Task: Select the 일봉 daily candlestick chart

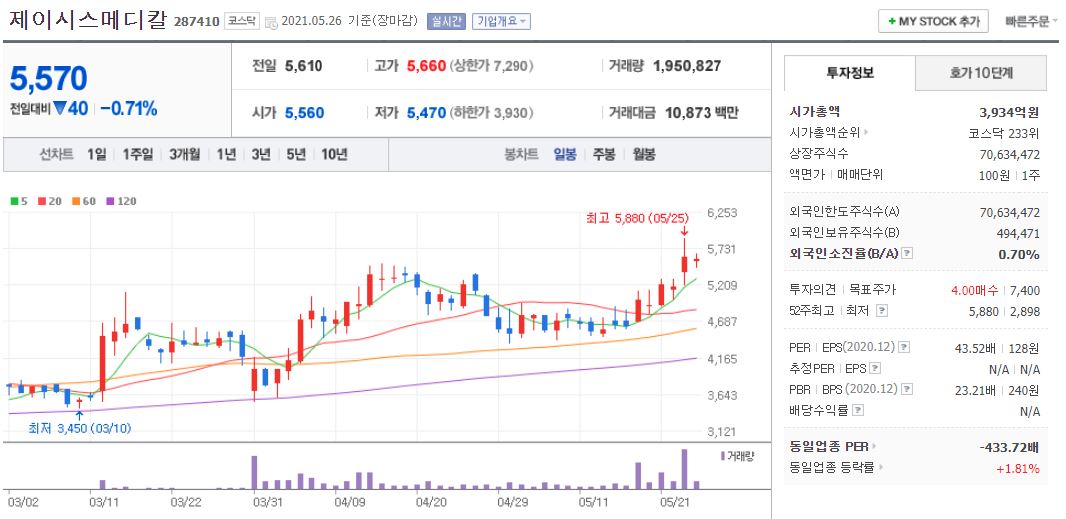Action: click(565, 154)
